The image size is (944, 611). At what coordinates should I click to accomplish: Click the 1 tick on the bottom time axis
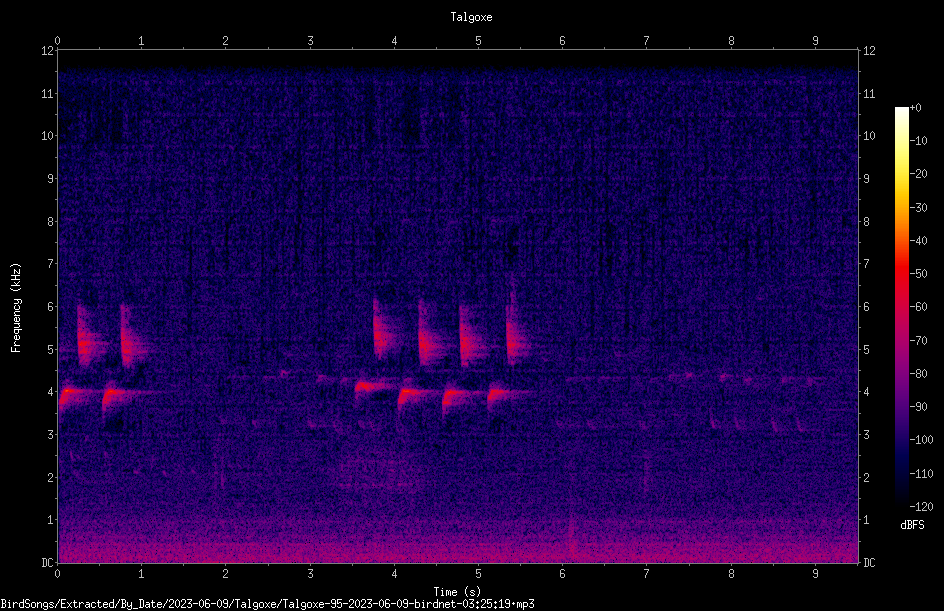tap(141, 574)
